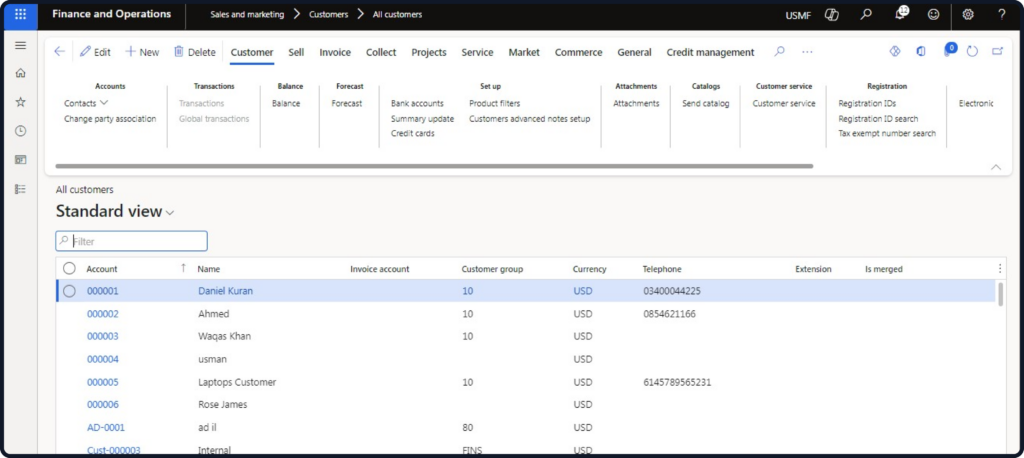Open settings gear icon
Viewport: 1024px width, 458px height.
pyautogui.click(x=968, y=14)
